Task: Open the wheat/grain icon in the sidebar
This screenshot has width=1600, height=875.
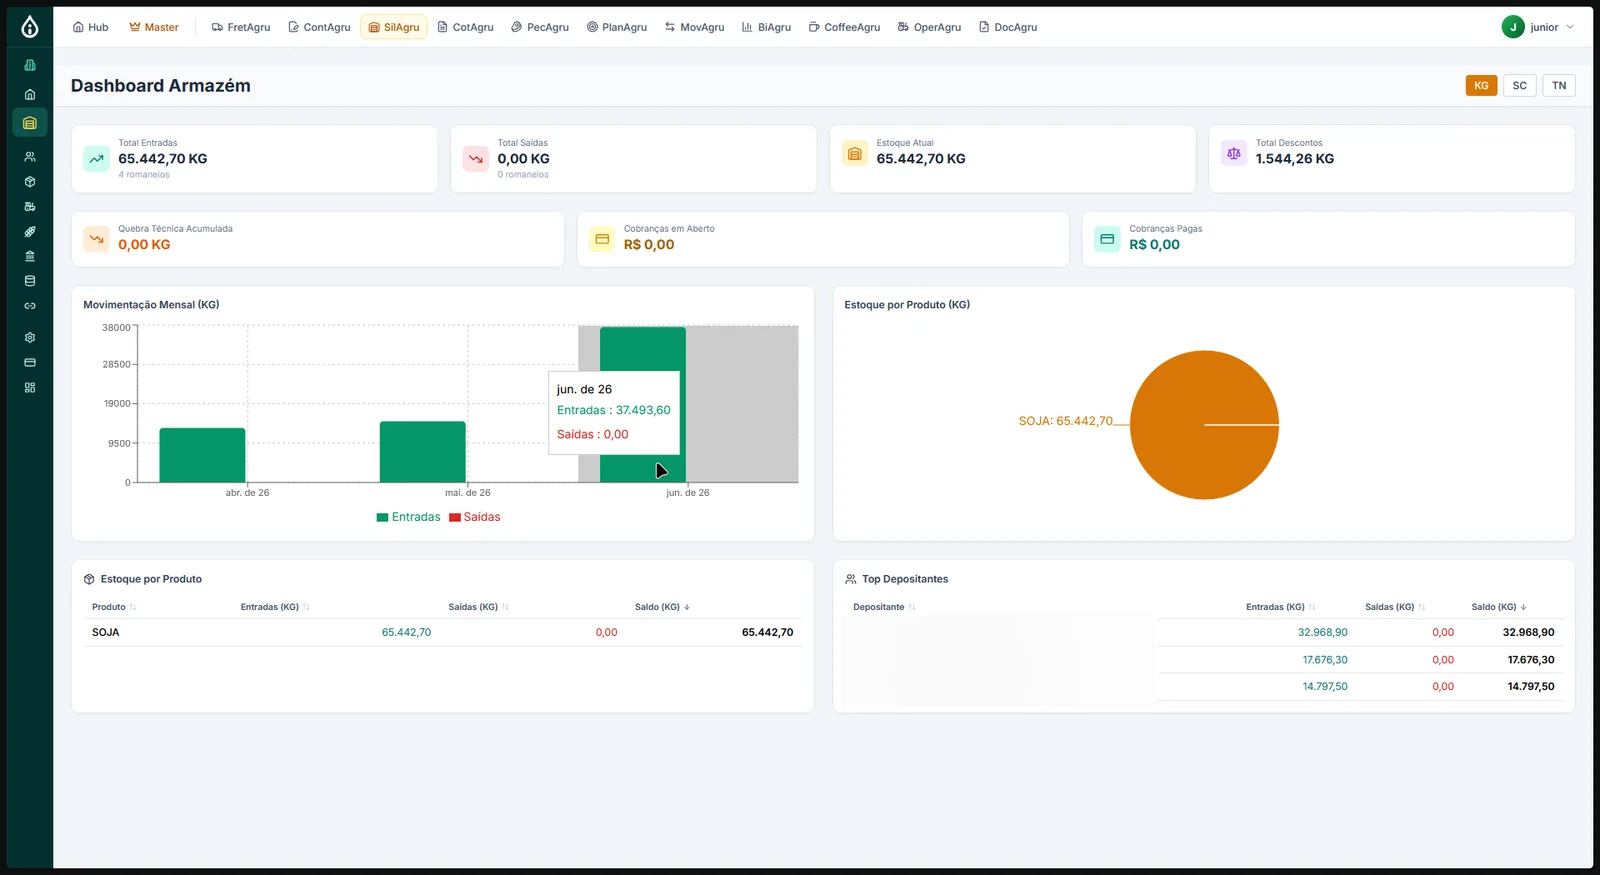Action: pos(30,232)
